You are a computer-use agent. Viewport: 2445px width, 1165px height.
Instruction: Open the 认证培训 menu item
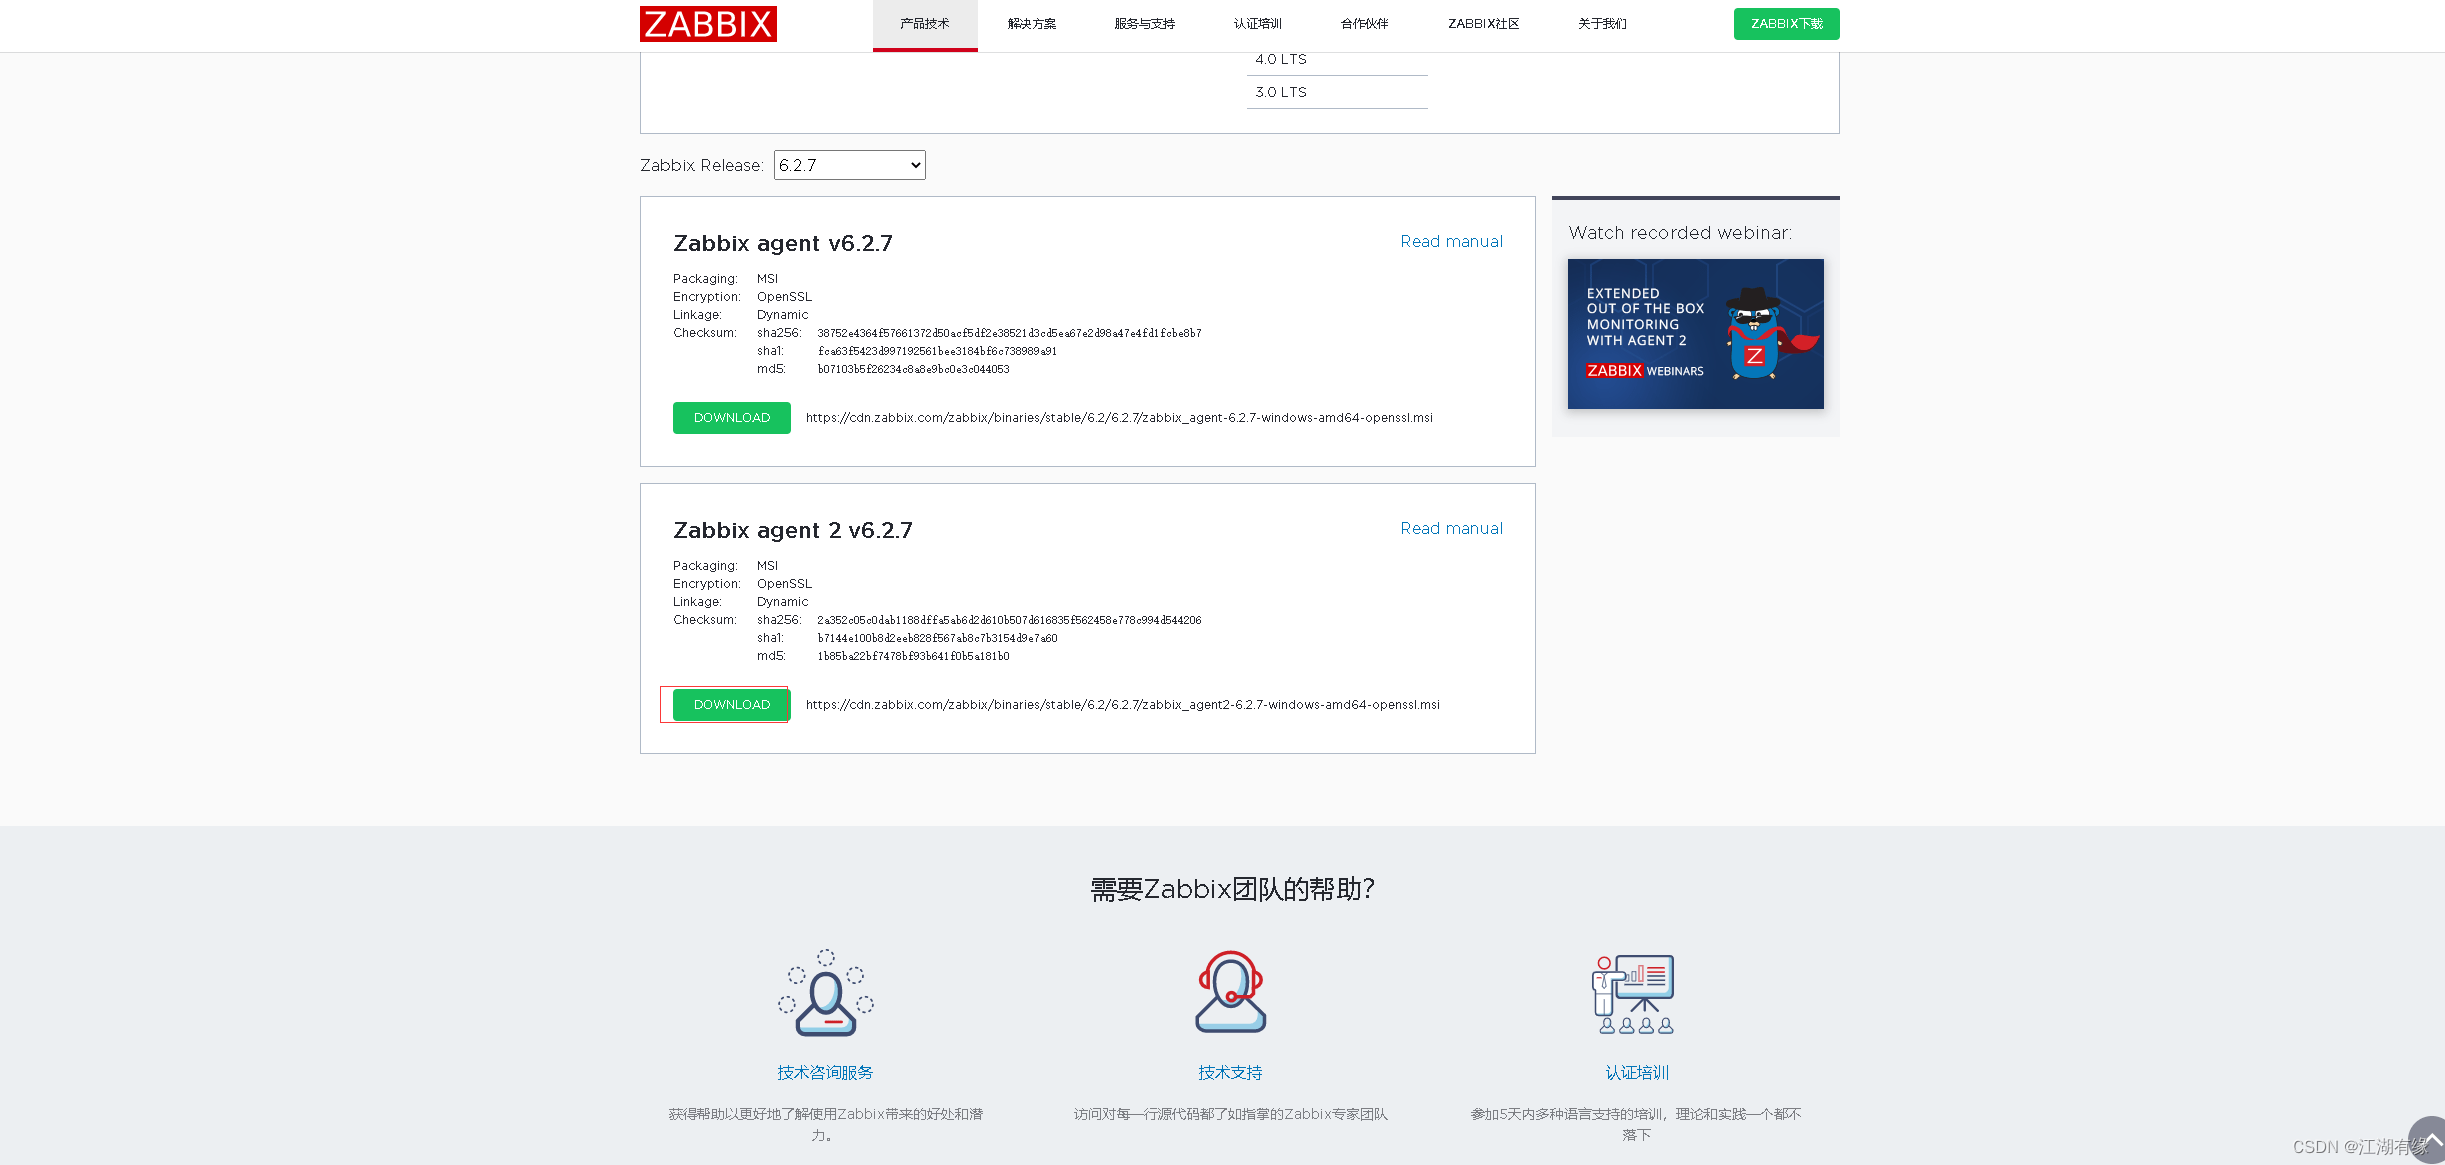pos(1258,24)
